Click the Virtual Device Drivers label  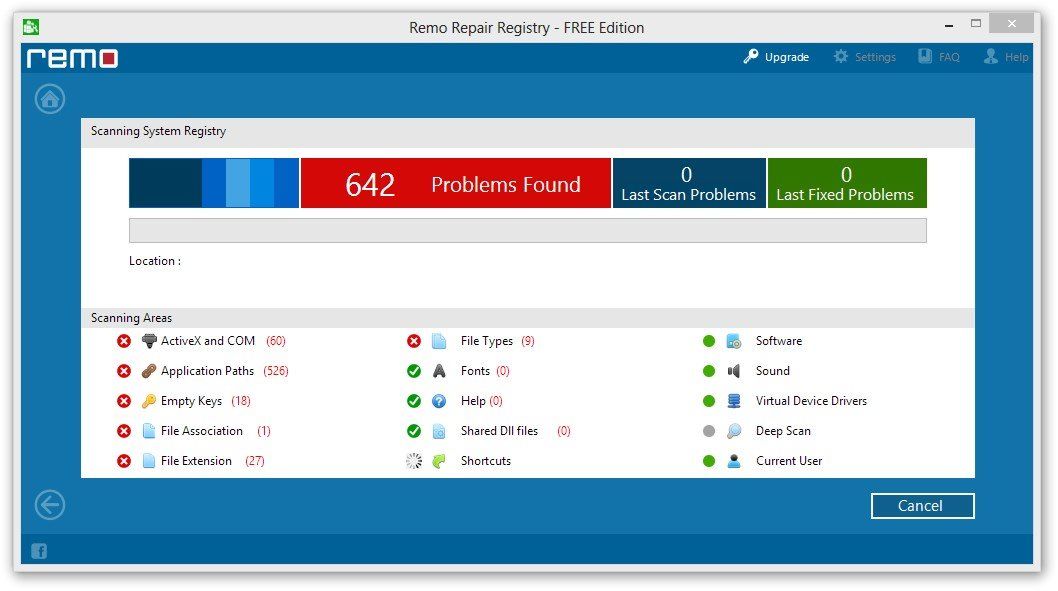coord(811,401)
